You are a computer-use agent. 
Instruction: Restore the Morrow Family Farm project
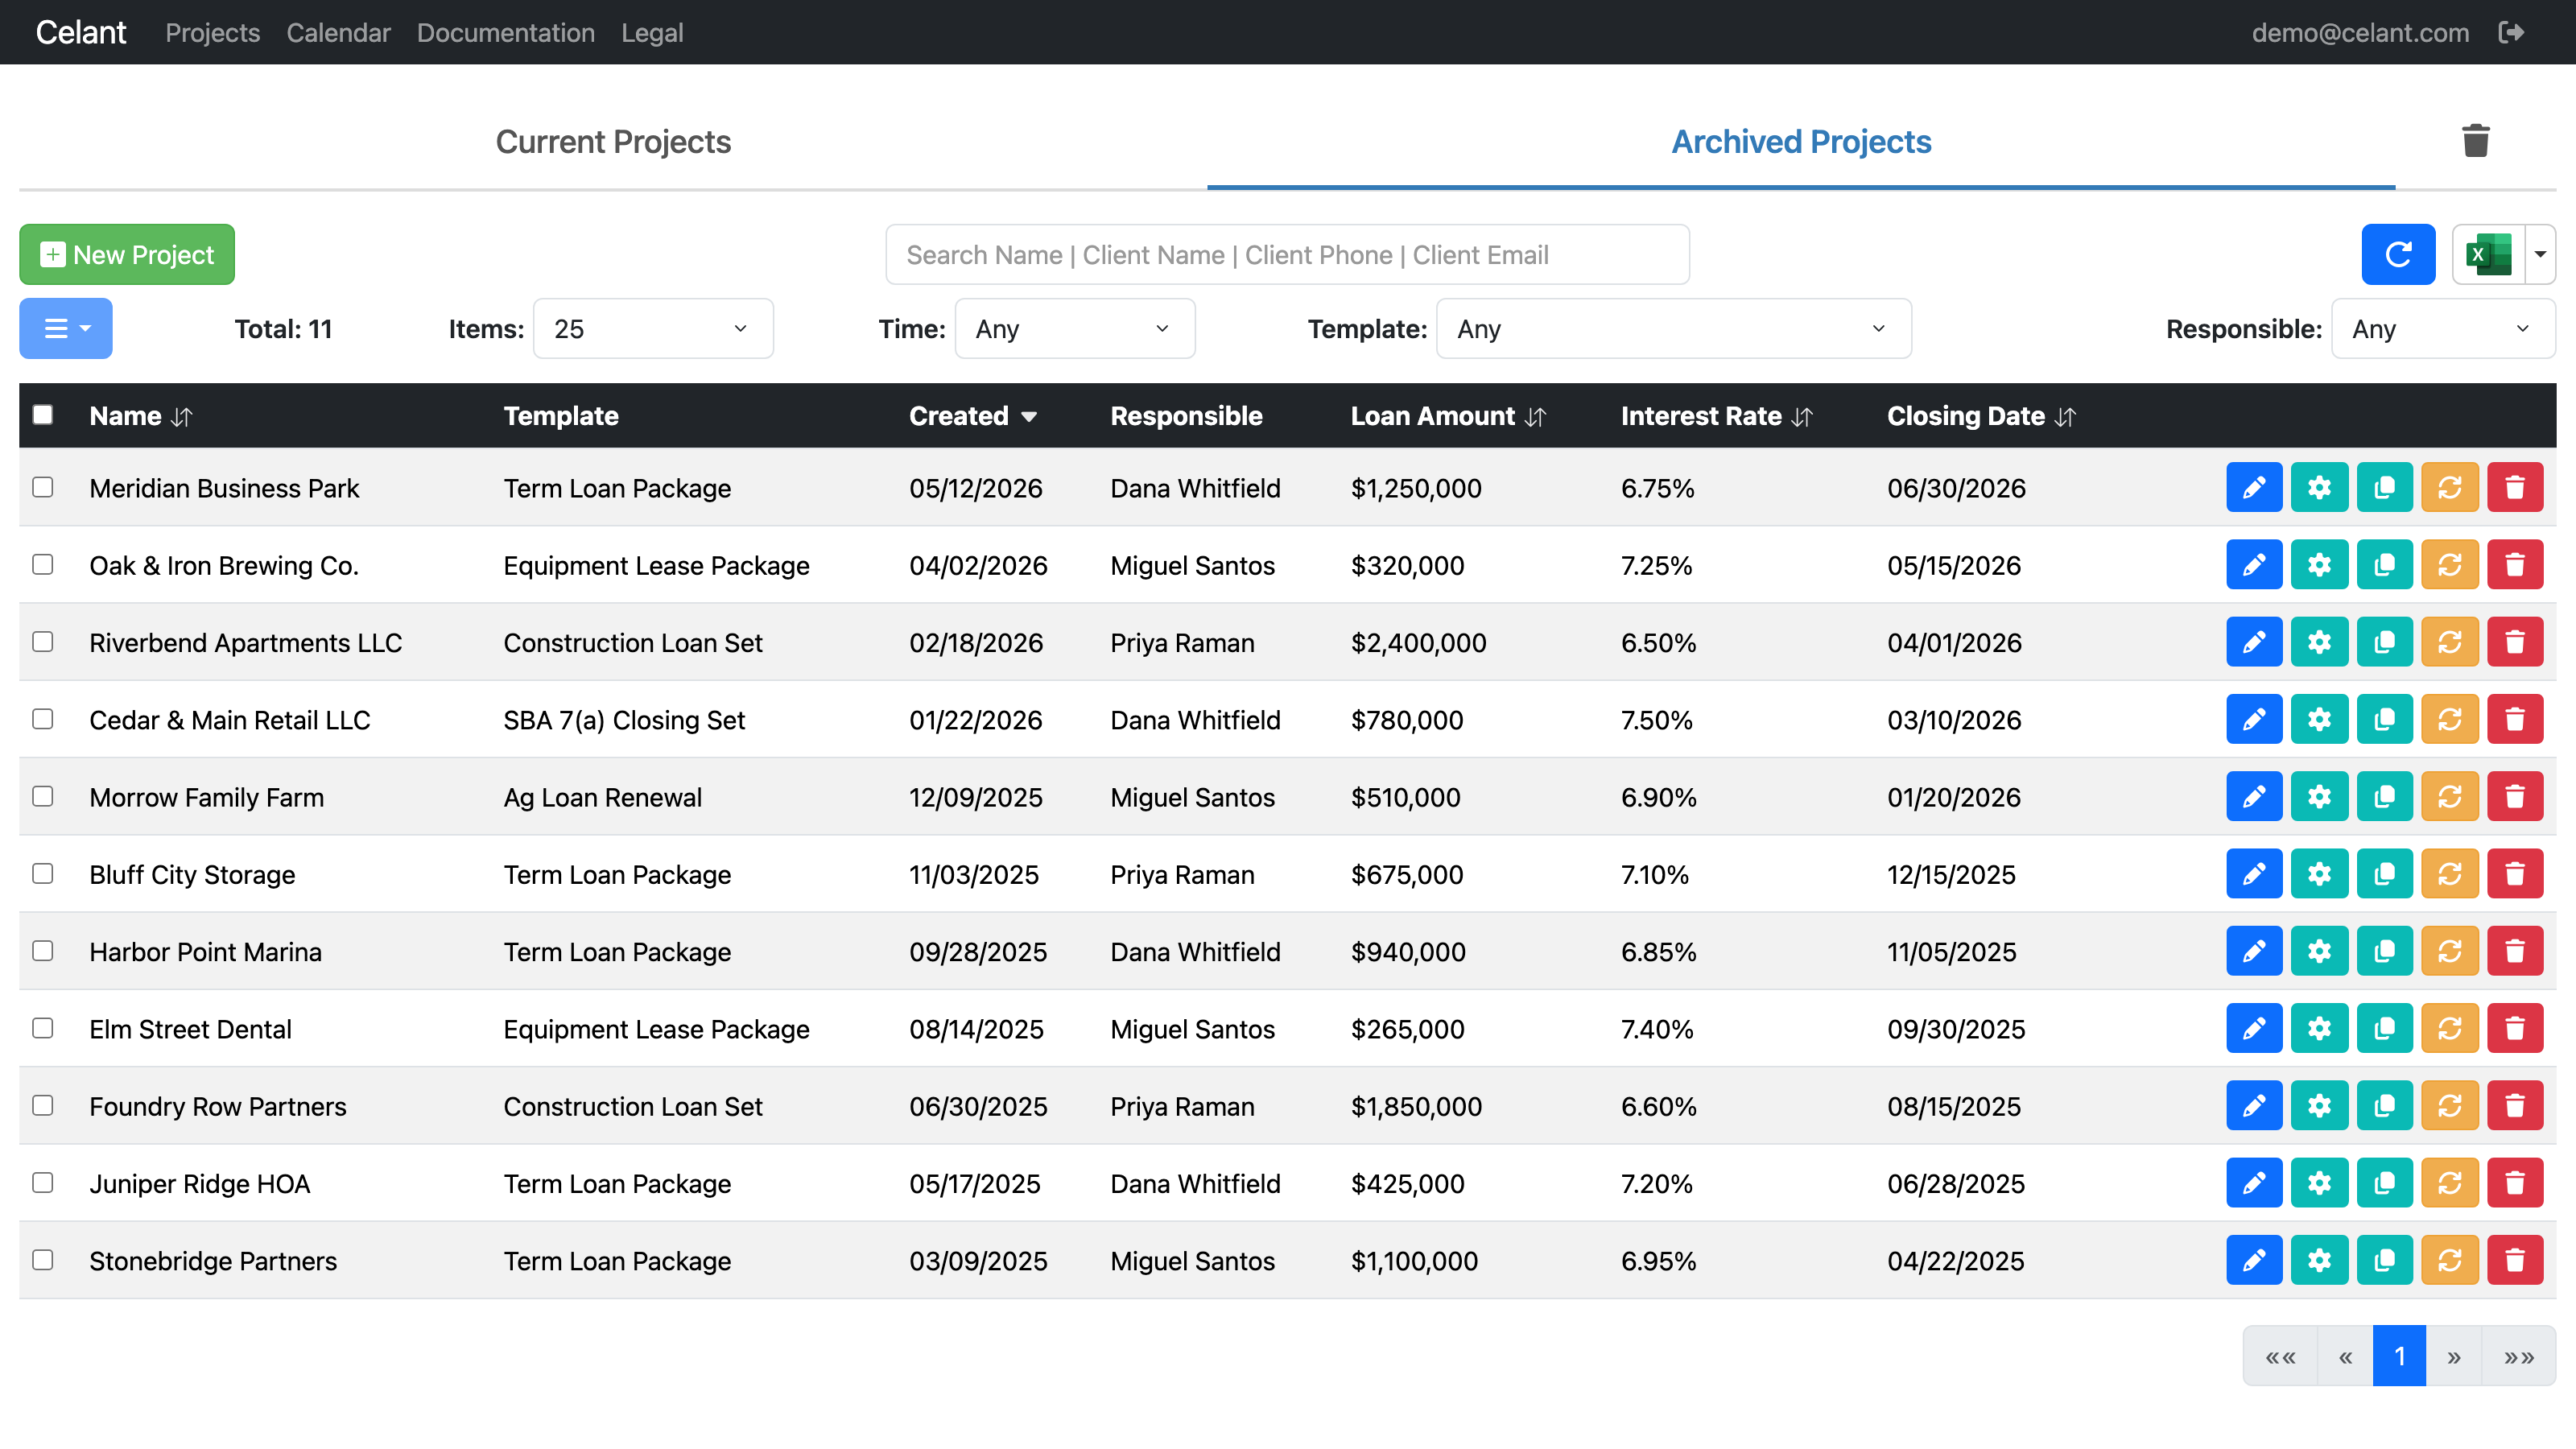[2449, 797]
